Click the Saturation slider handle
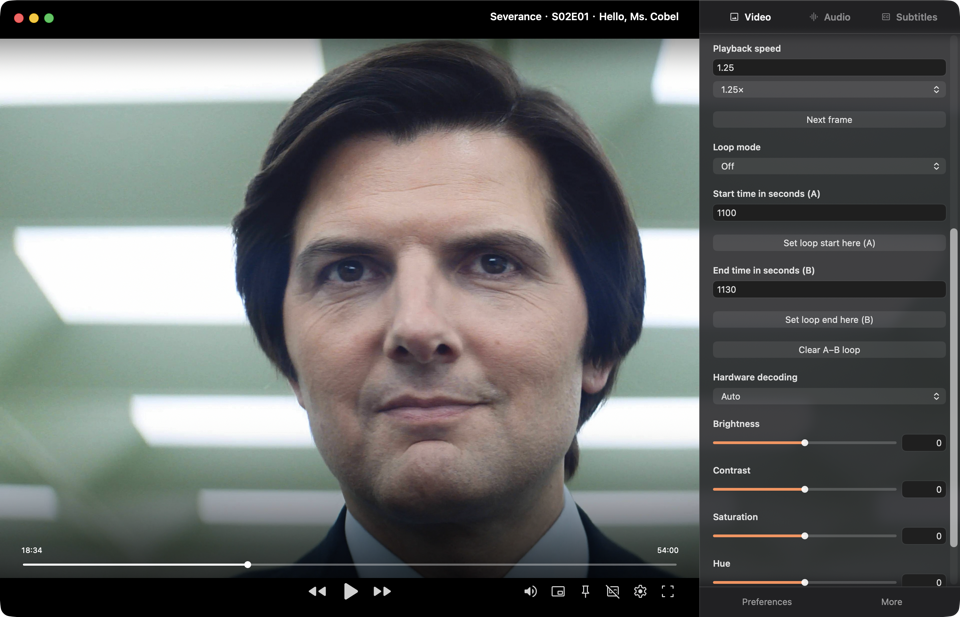The image size is (960, 617). (x=804, y=536)
